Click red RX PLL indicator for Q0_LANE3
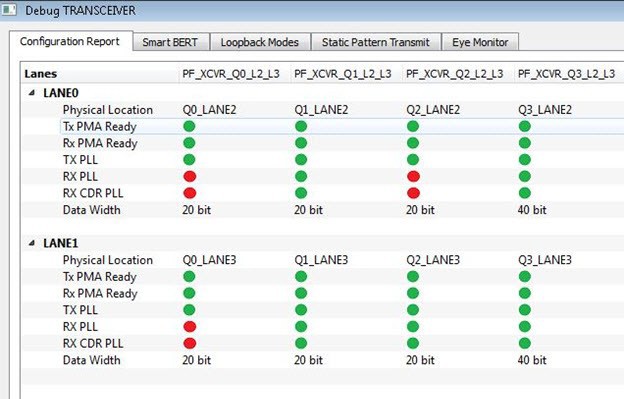The image size is (624, 399). 189,327
